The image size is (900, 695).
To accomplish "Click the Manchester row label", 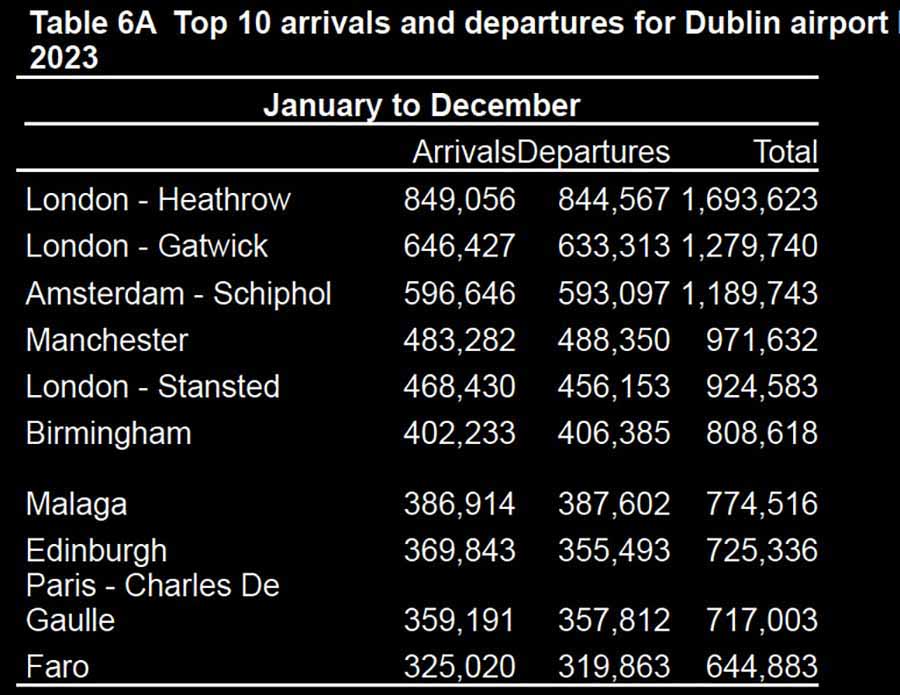I will [x=107, y=340].
